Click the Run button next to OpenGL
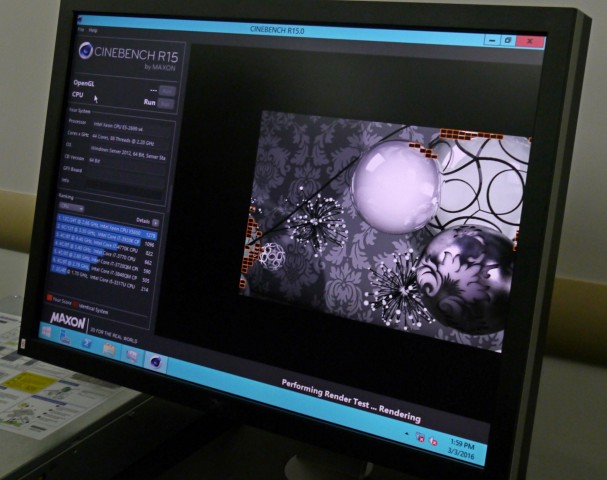The width and height of the screenshot is (607, 480). [167, 91]
